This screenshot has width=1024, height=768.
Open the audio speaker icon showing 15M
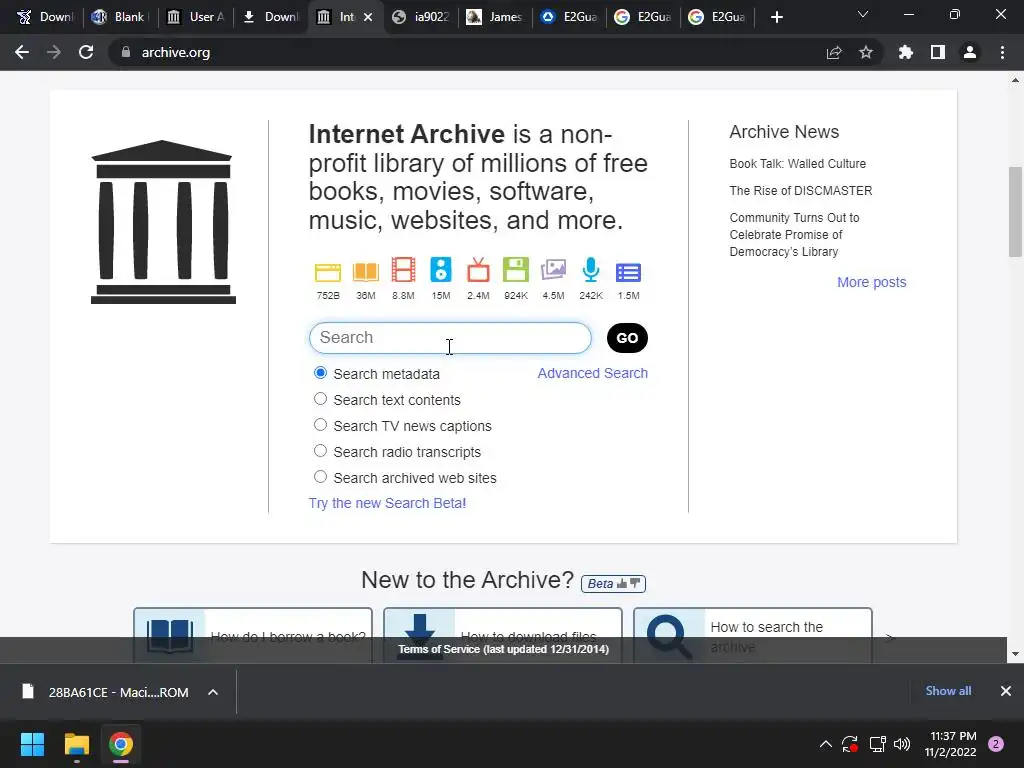441,270
